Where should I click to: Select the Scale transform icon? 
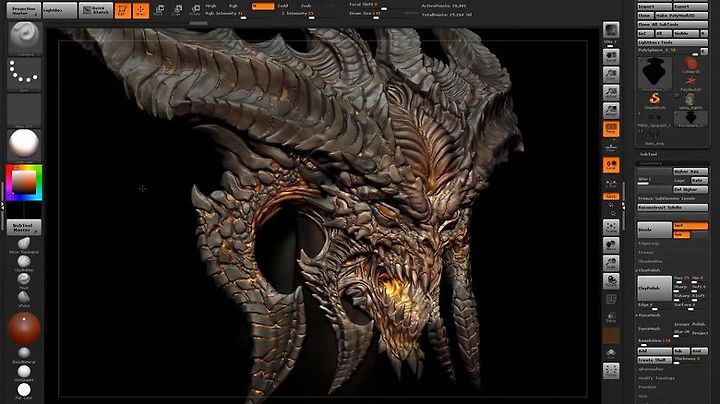click(177, 10)
